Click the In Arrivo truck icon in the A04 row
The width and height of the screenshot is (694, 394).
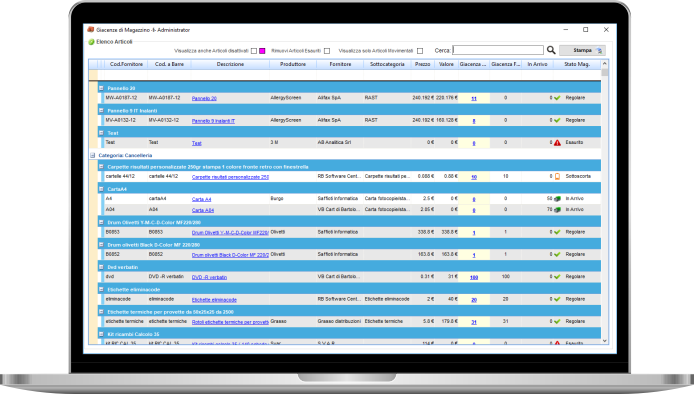pos(557,209)
